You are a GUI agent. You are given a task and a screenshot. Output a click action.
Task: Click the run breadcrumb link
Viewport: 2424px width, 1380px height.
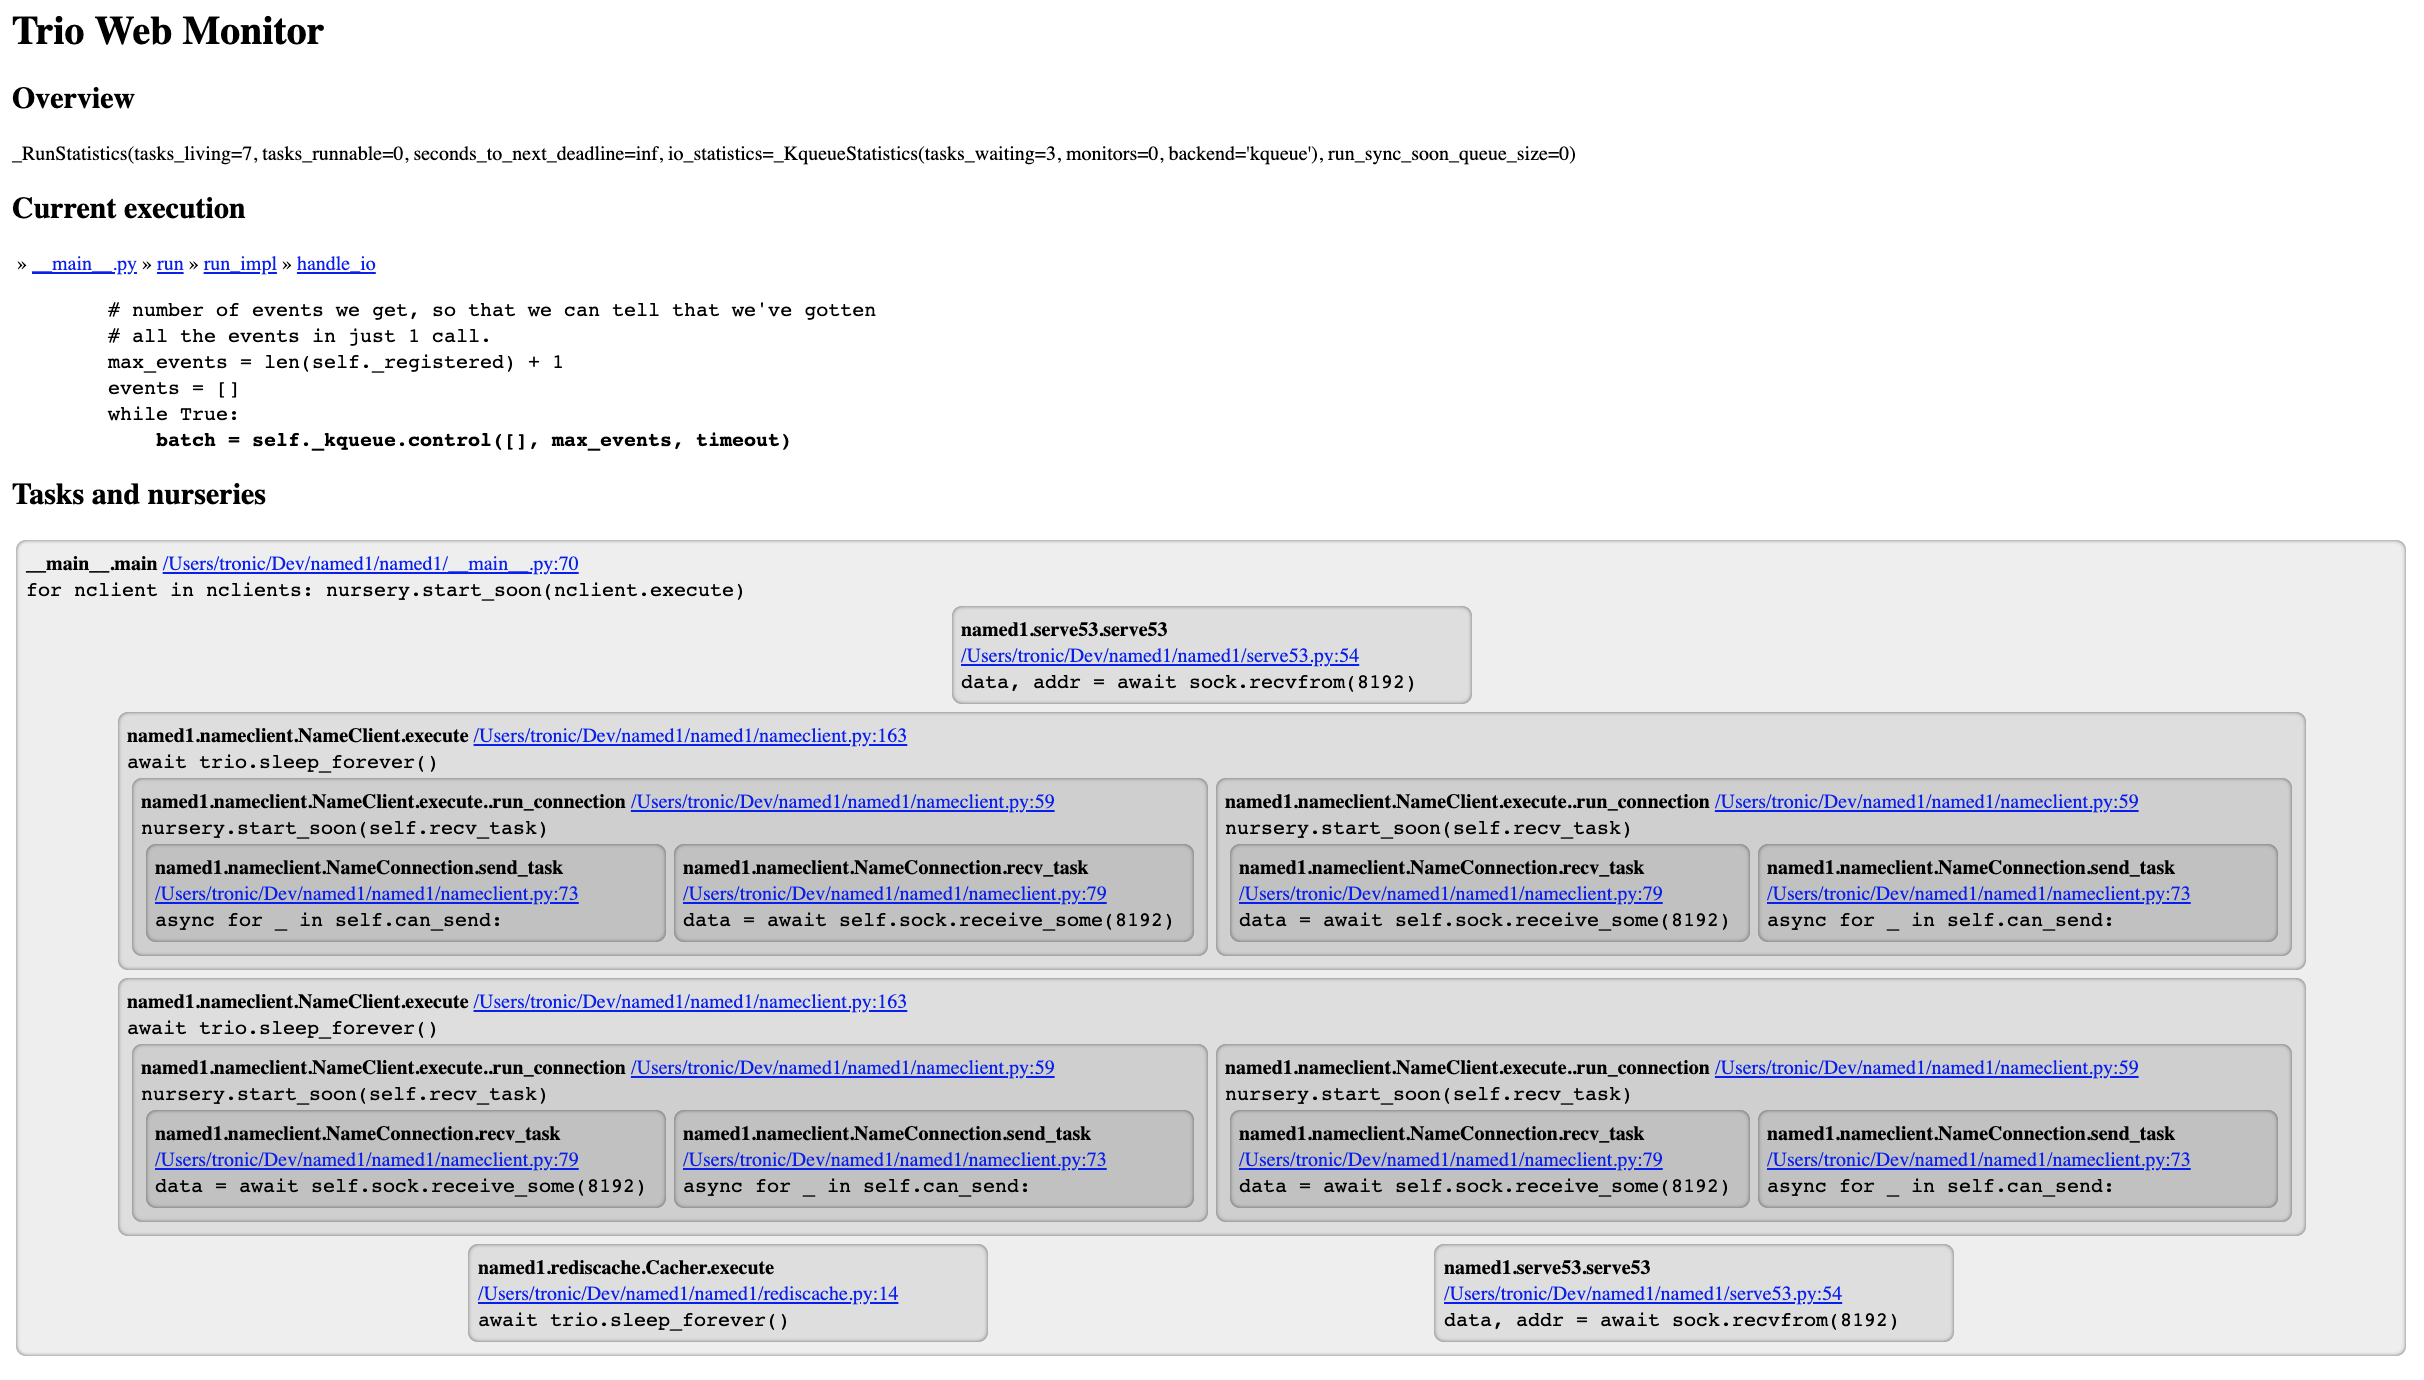tap(170, 264)
